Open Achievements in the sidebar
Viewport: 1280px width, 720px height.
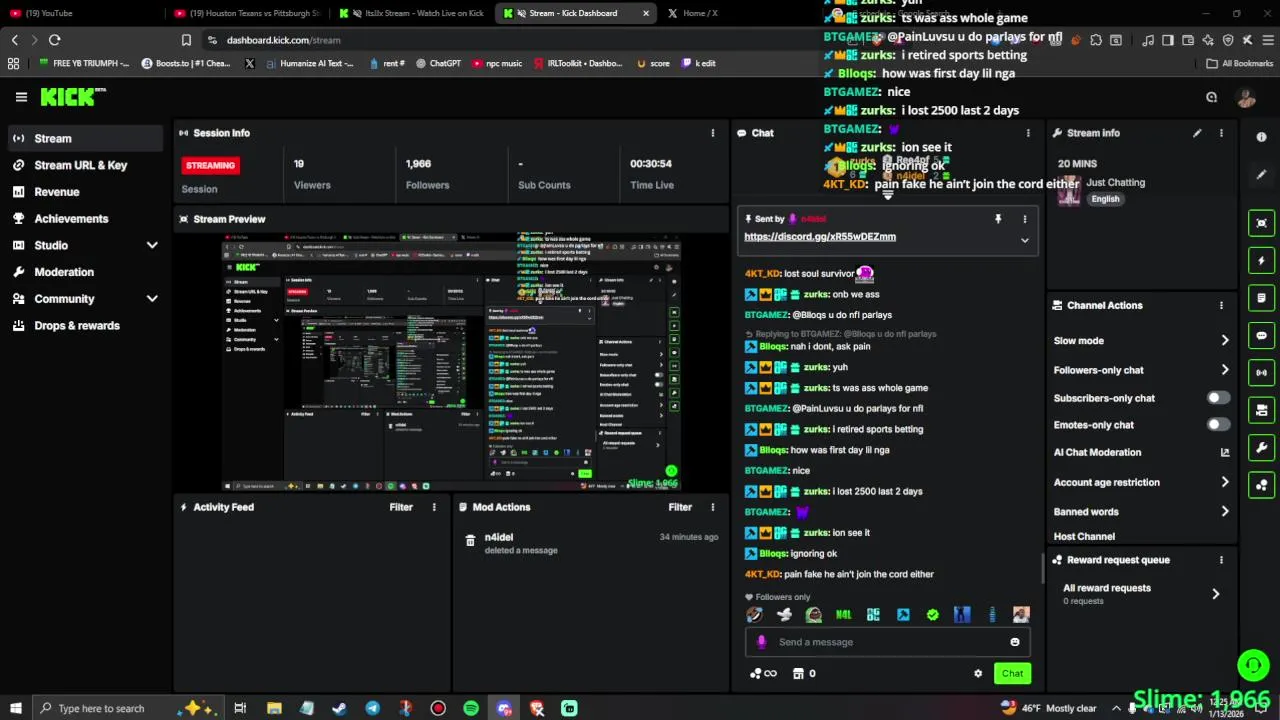[71, 218]
